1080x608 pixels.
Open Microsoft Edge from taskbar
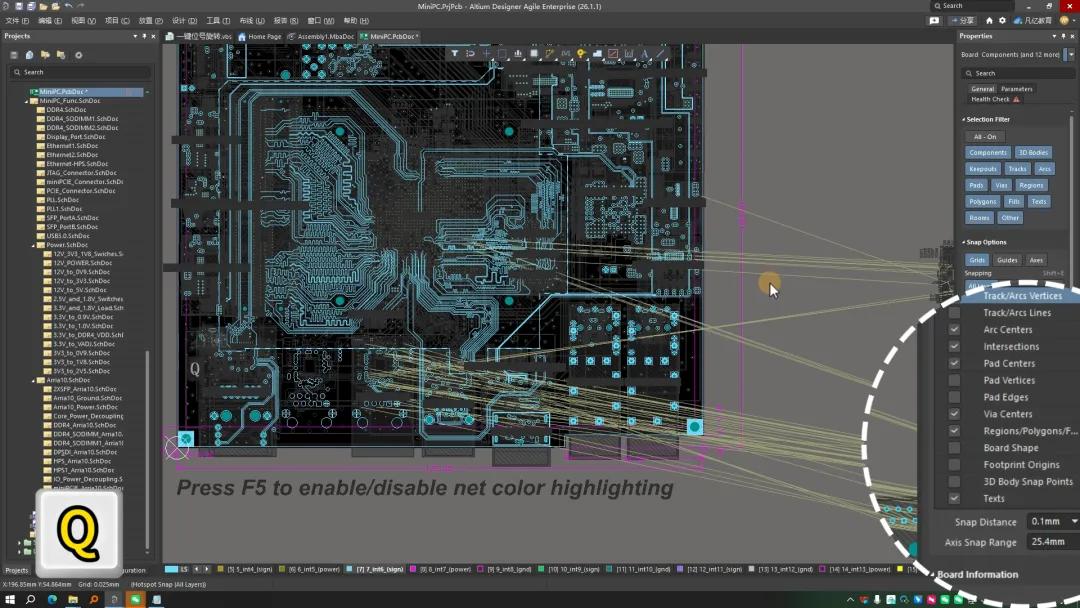tap(52, 600)
